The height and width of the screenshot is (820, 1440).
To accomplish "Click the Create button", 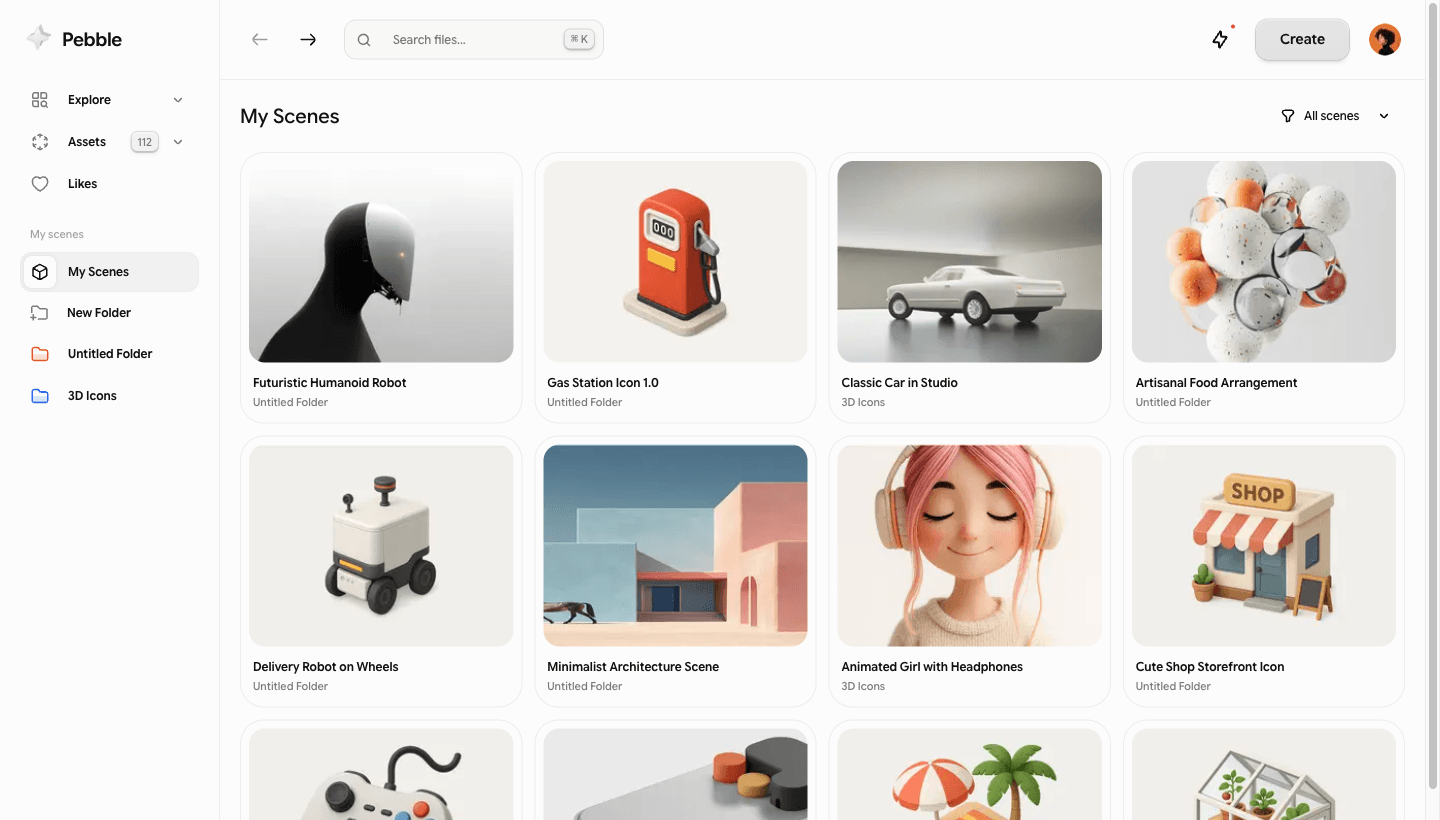I will (x=1302, y=40).
